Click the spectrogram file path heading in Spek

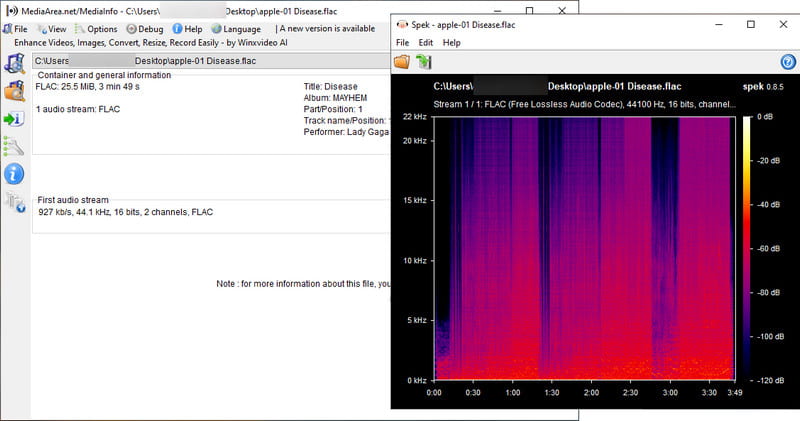pyautogui.click(x=557, y=87)
